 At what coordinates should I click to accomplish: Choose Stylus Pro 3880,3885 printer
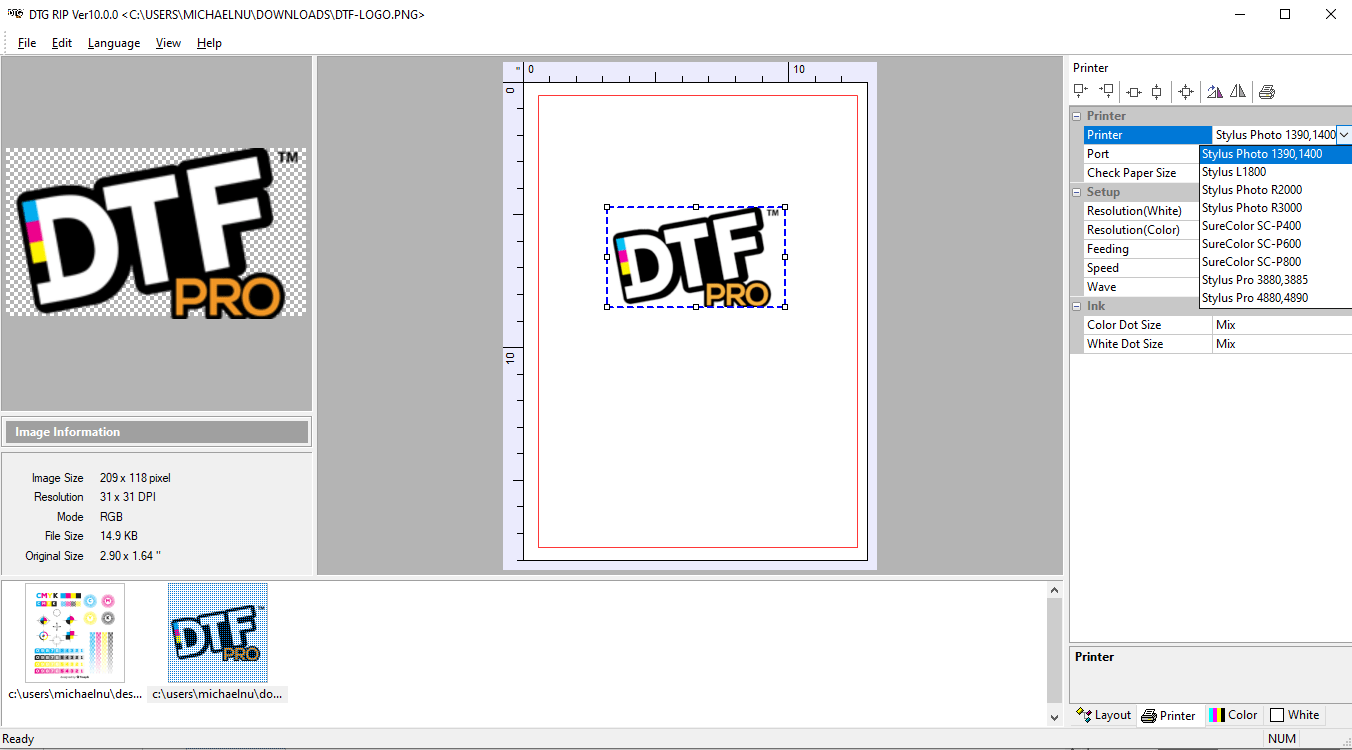[x=1275, y=280]
